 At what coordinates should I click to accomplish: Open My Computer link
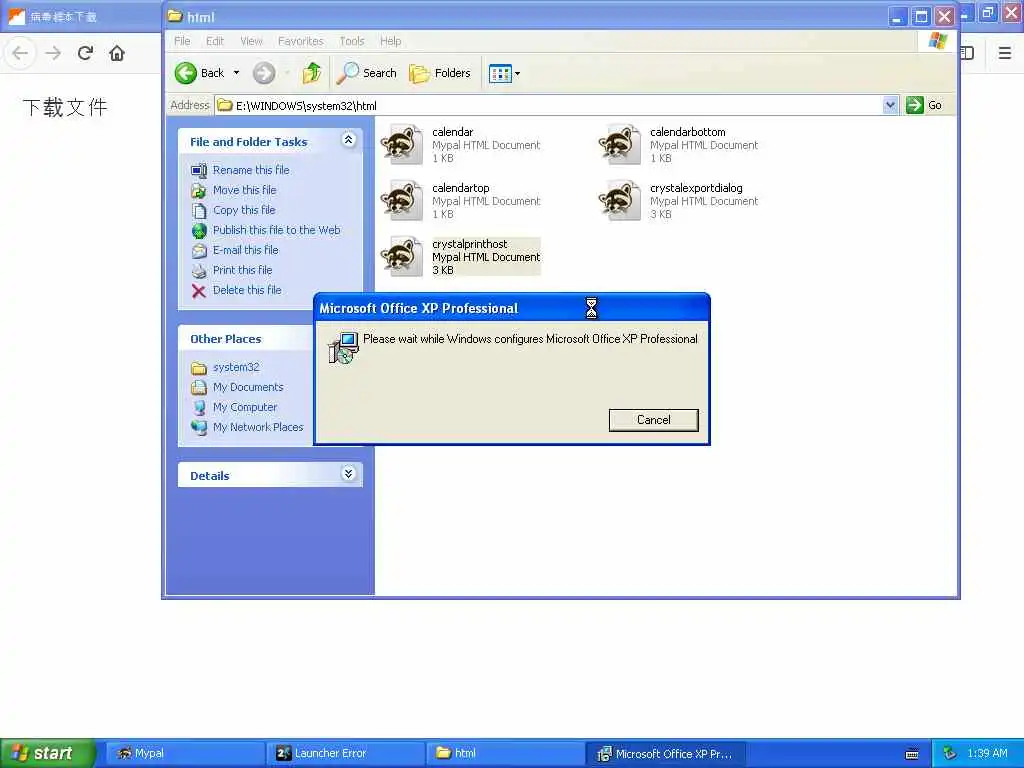(245, 408)
